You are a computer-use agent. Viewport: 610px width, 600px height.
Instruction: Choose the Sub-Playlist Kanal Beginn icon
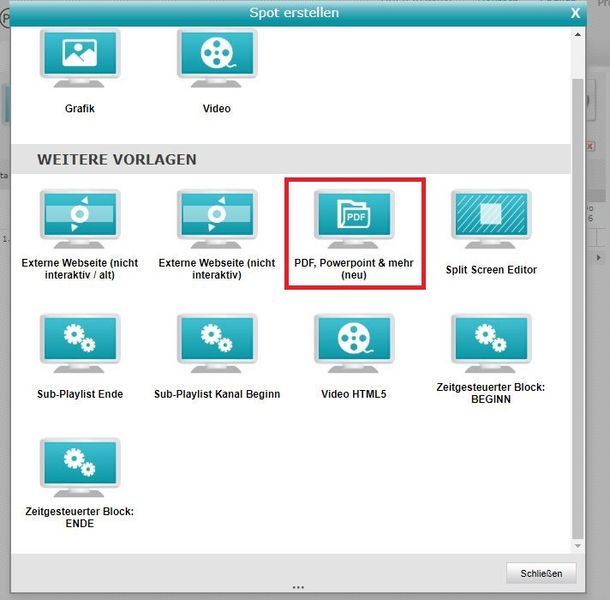217,343
